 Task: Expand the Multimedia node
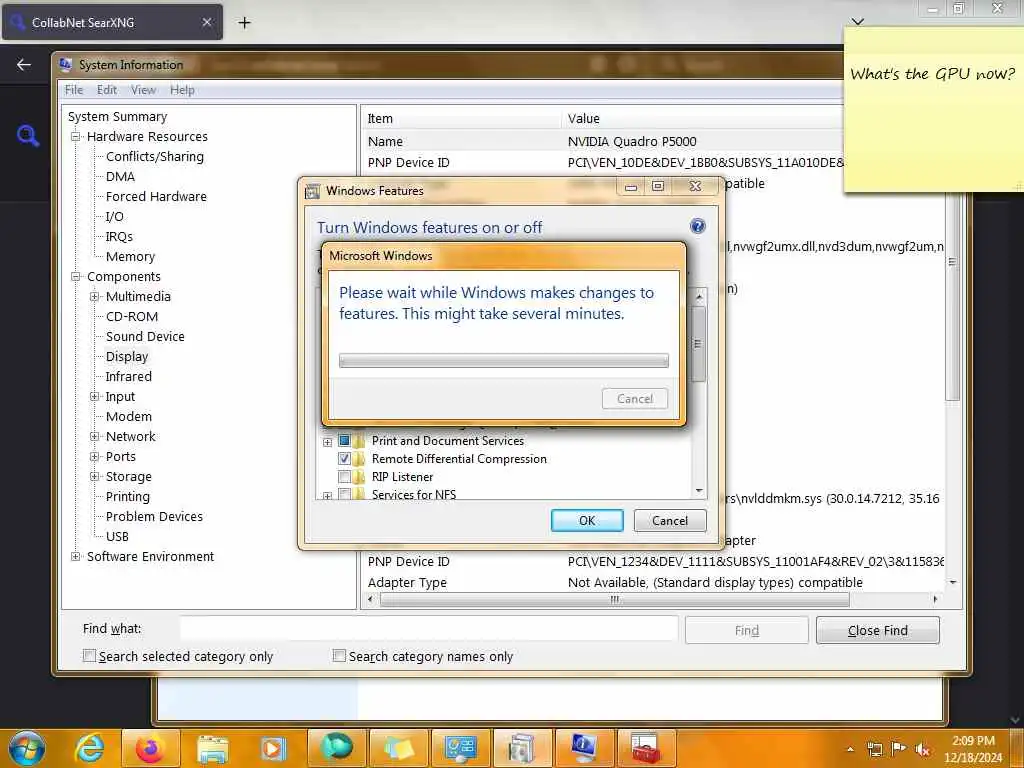point(95,296)
